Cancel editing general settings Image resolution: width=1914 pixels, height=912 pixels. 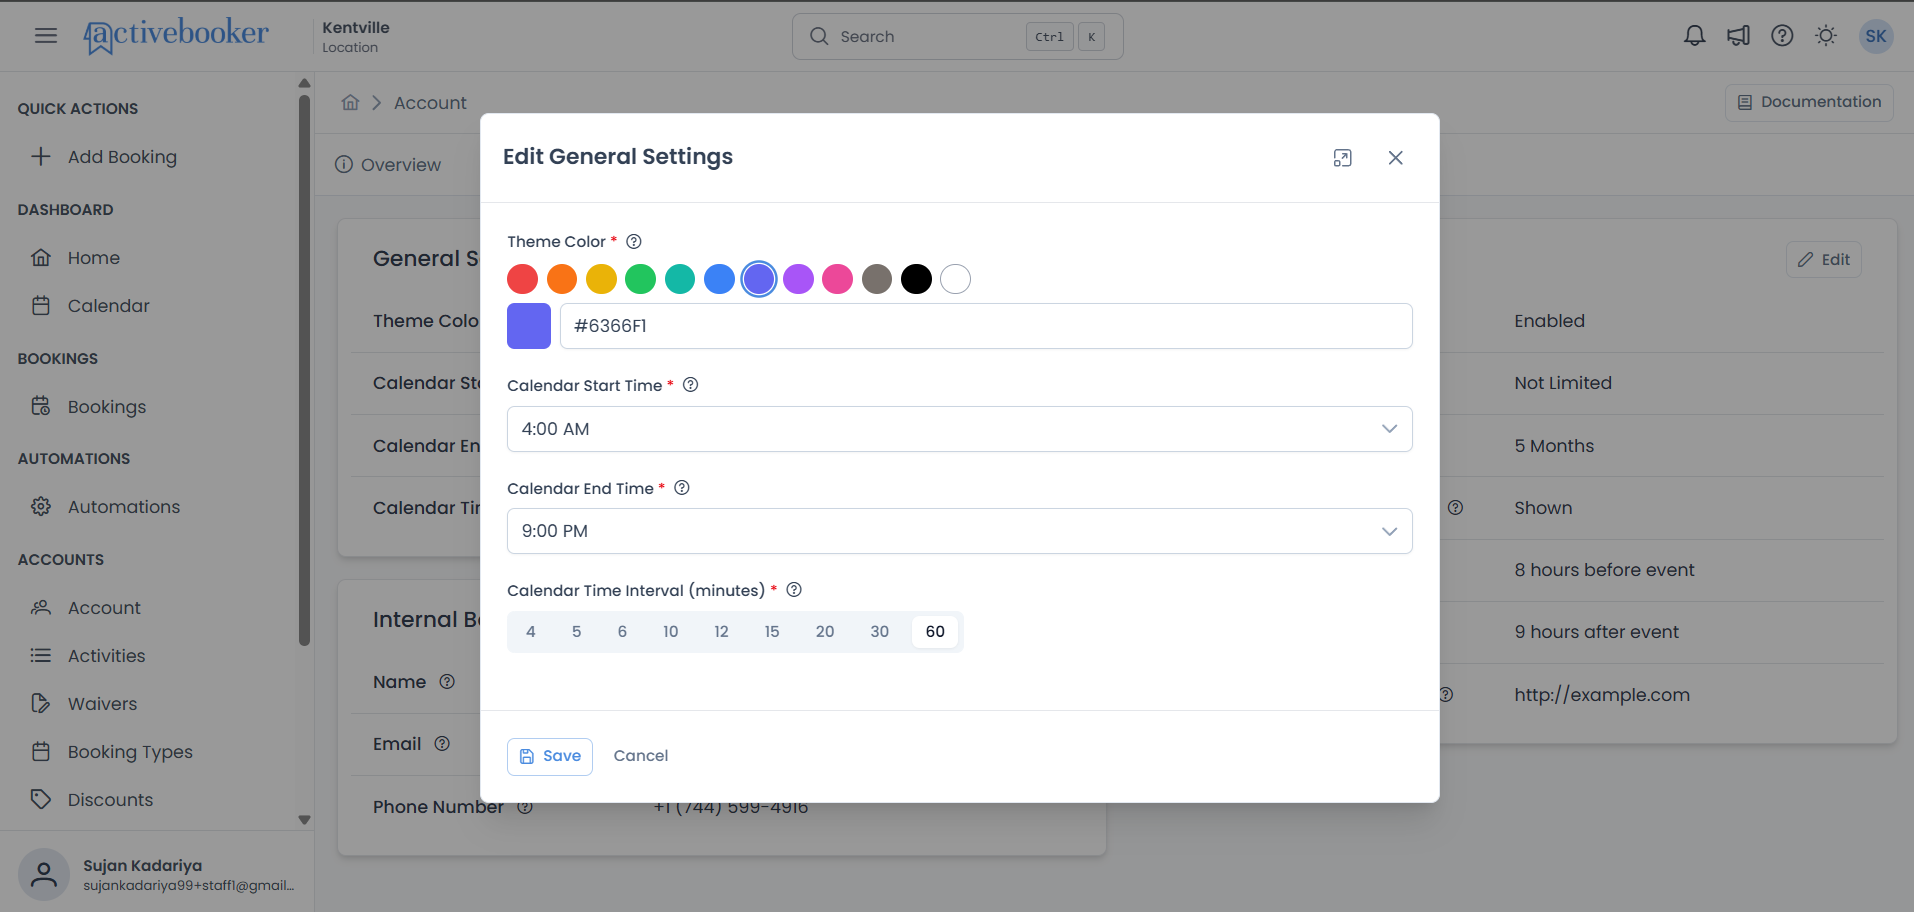[x=641, y=756]
